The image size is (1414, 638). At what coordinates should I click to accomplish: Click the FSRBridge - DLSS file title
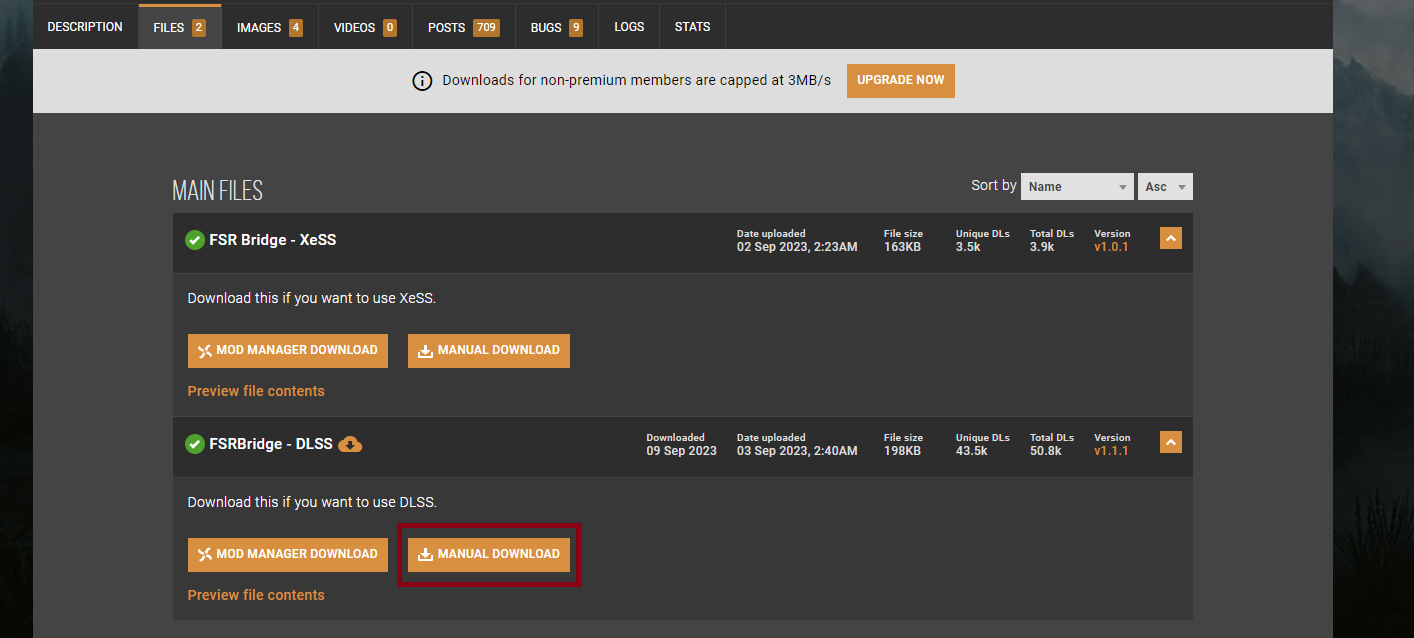(271, 444)
